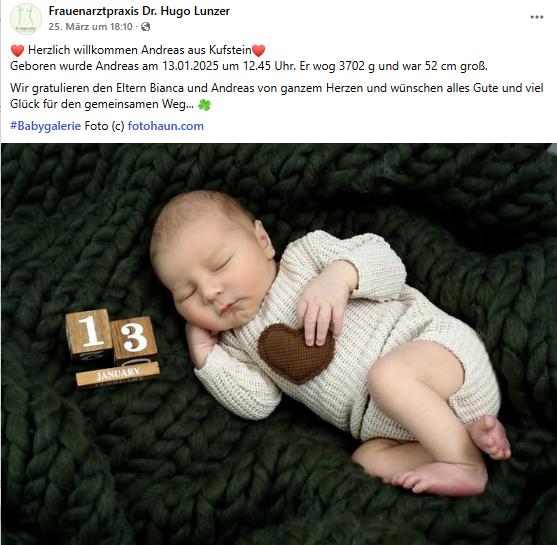This screenshot has height=545, width=557.
Task: Open the #Babygalerie hashtag
Action: (x=45, y=126)
